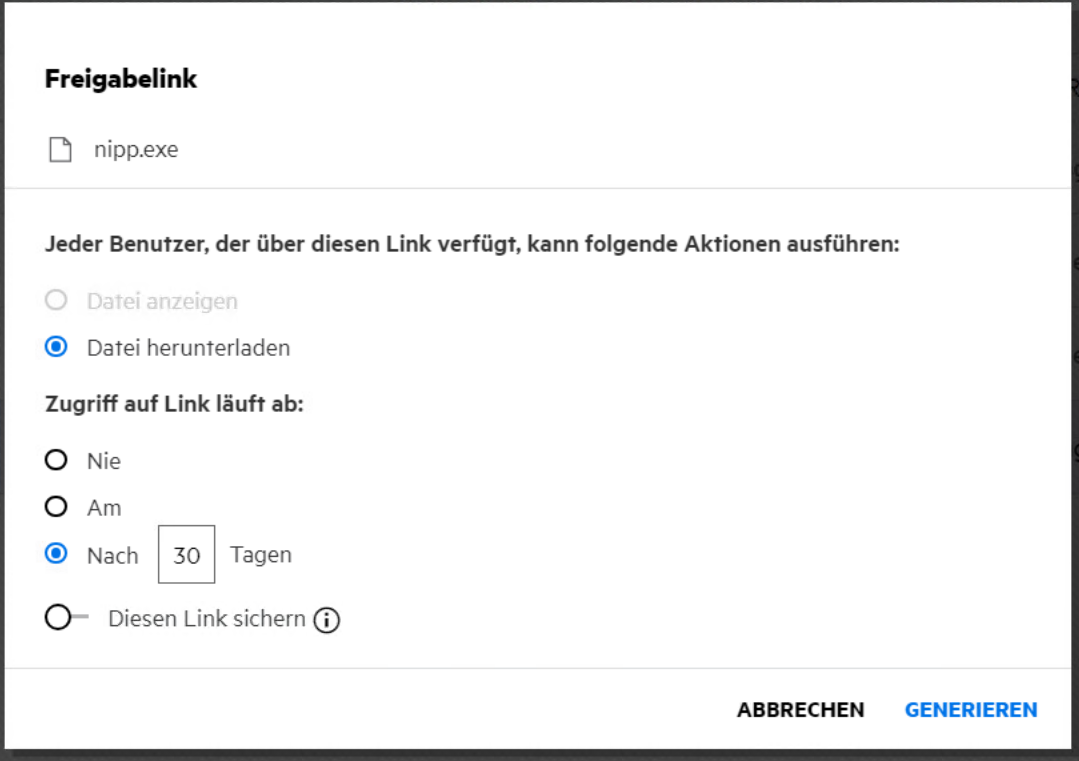
Task: Click the Jeder Benutzer permissions heading
Action: 472,245
